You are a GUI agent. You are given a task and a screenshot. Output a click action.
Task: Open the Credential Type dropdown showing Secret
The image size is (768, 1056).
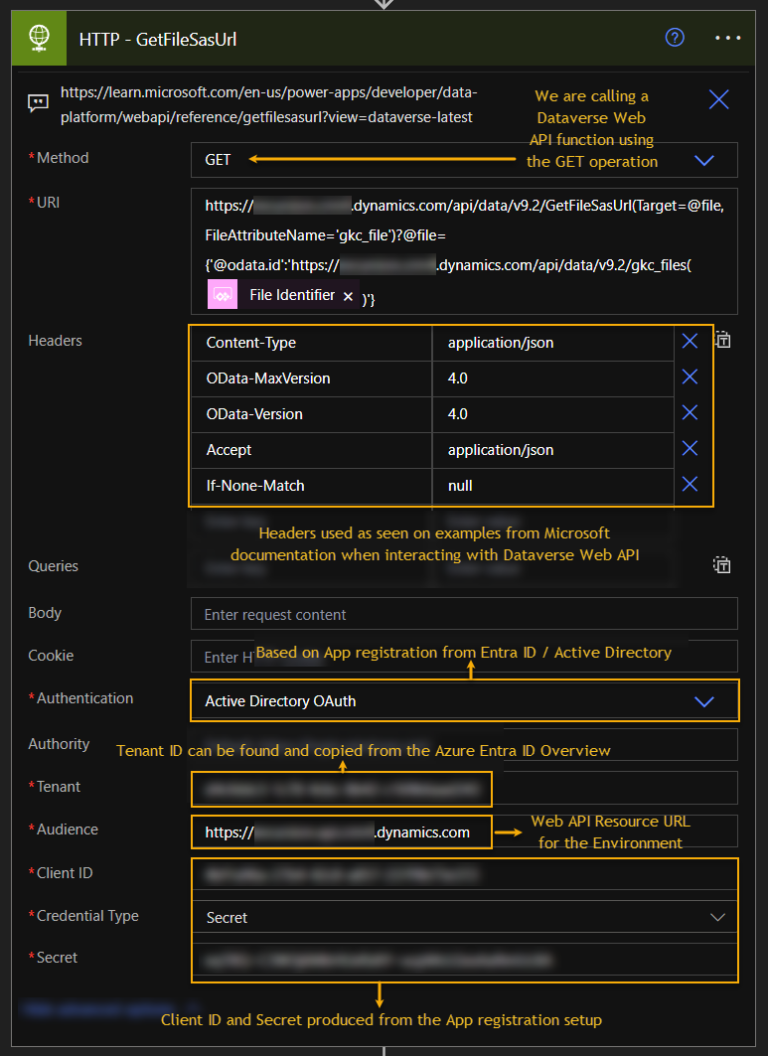(x=717, y=917)
